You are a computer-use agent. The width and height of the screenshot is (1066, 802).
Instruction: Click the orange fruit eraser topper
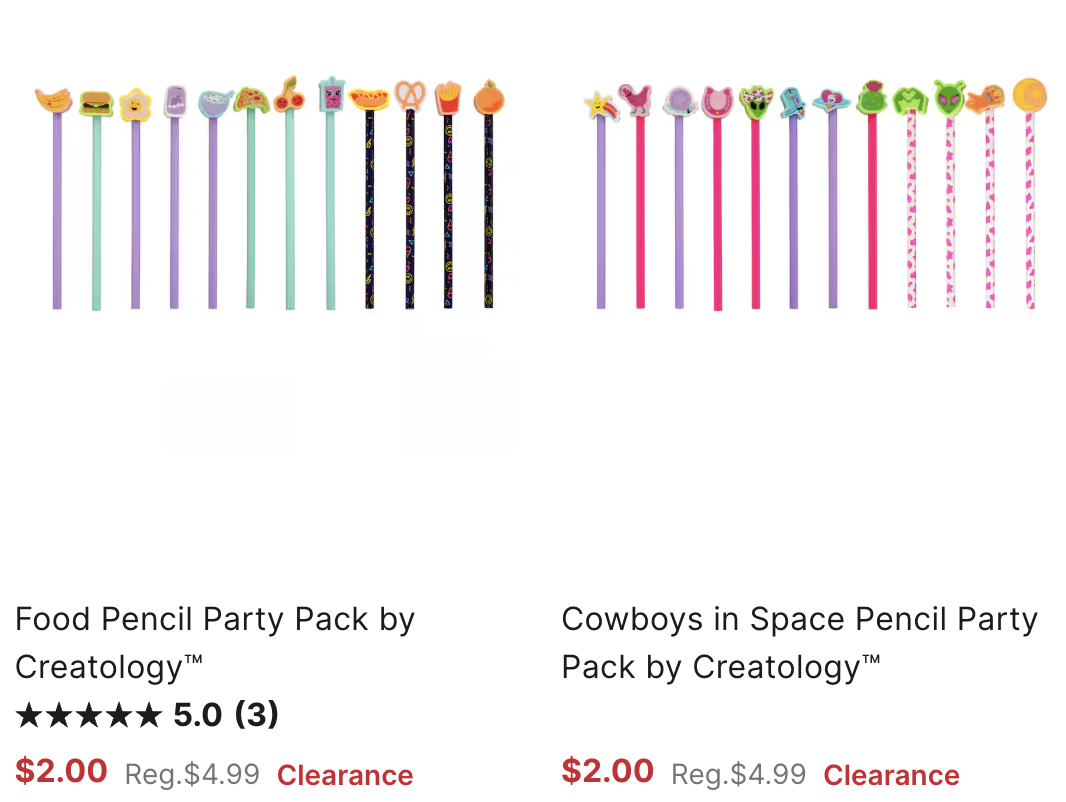click(x=488, y=98)
